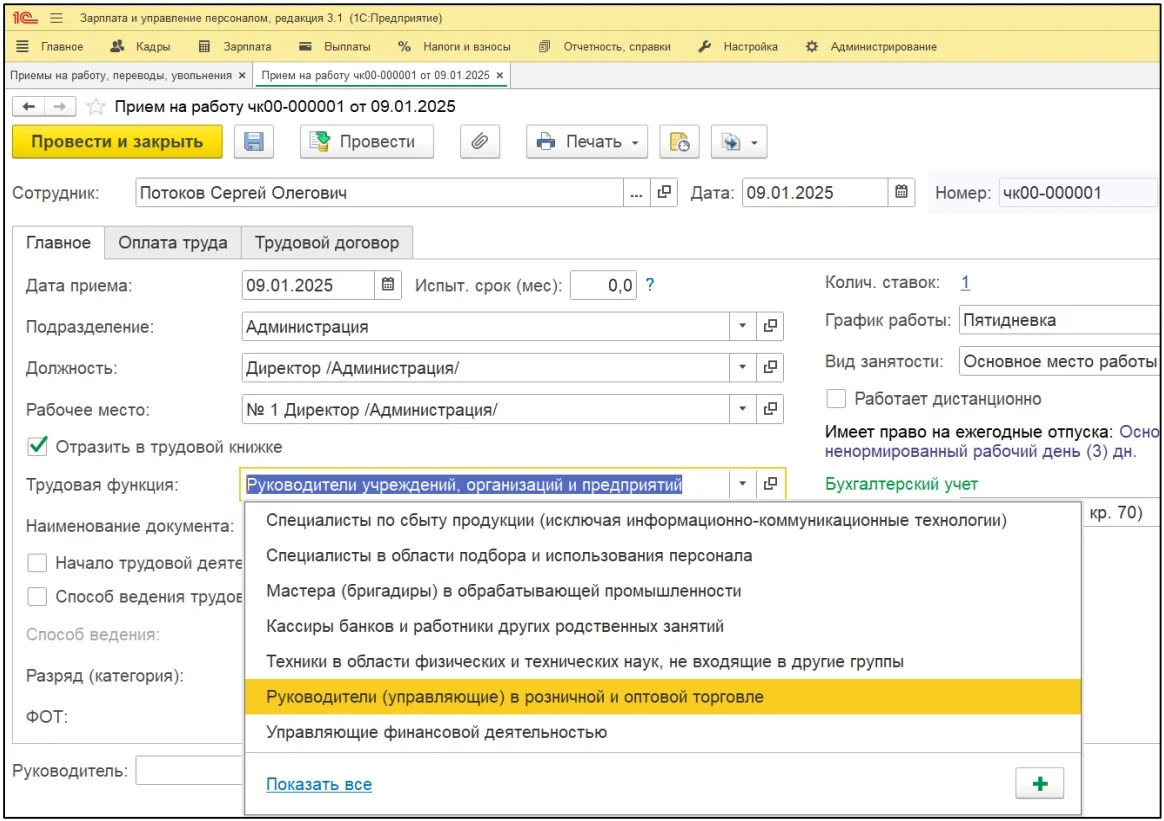The image size is (1164, 821).
Task: Open the Сотрудник field's open-form icon
Action: 663,193
